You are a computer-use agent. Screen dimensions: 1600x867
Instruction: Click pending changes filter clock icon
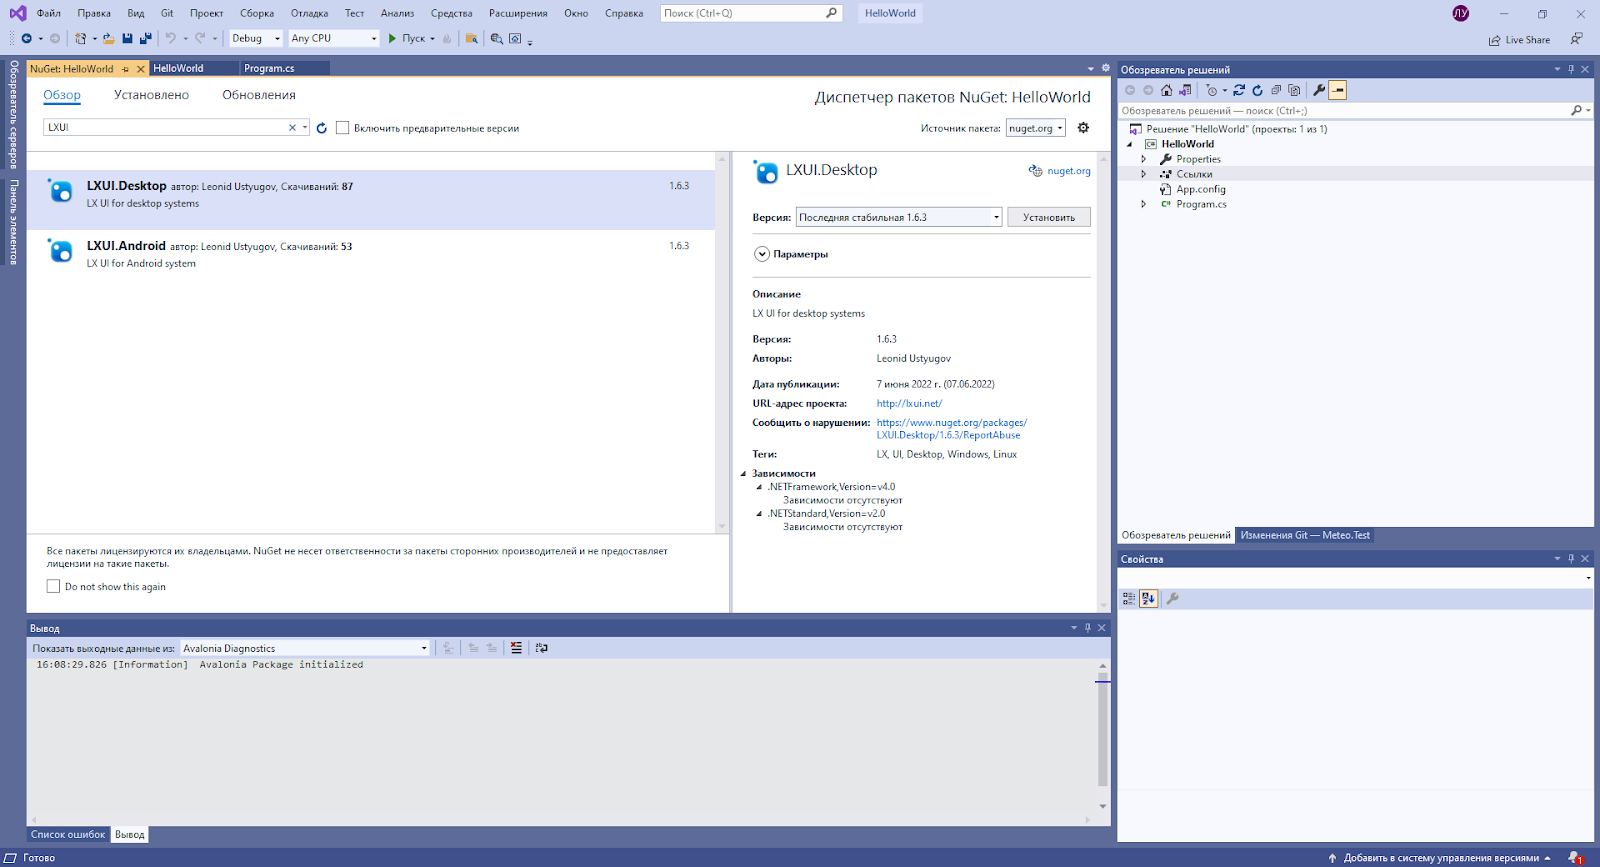[x=1212, y=90]
